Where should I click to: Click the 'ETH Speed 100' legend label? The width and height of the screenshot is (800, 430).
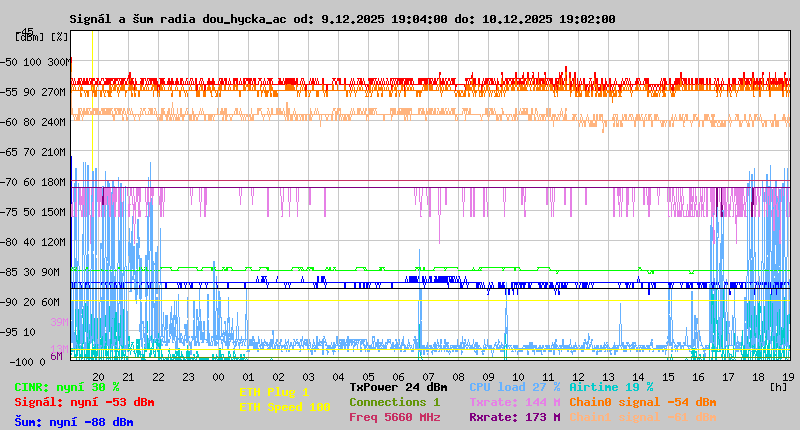[285, 408]
